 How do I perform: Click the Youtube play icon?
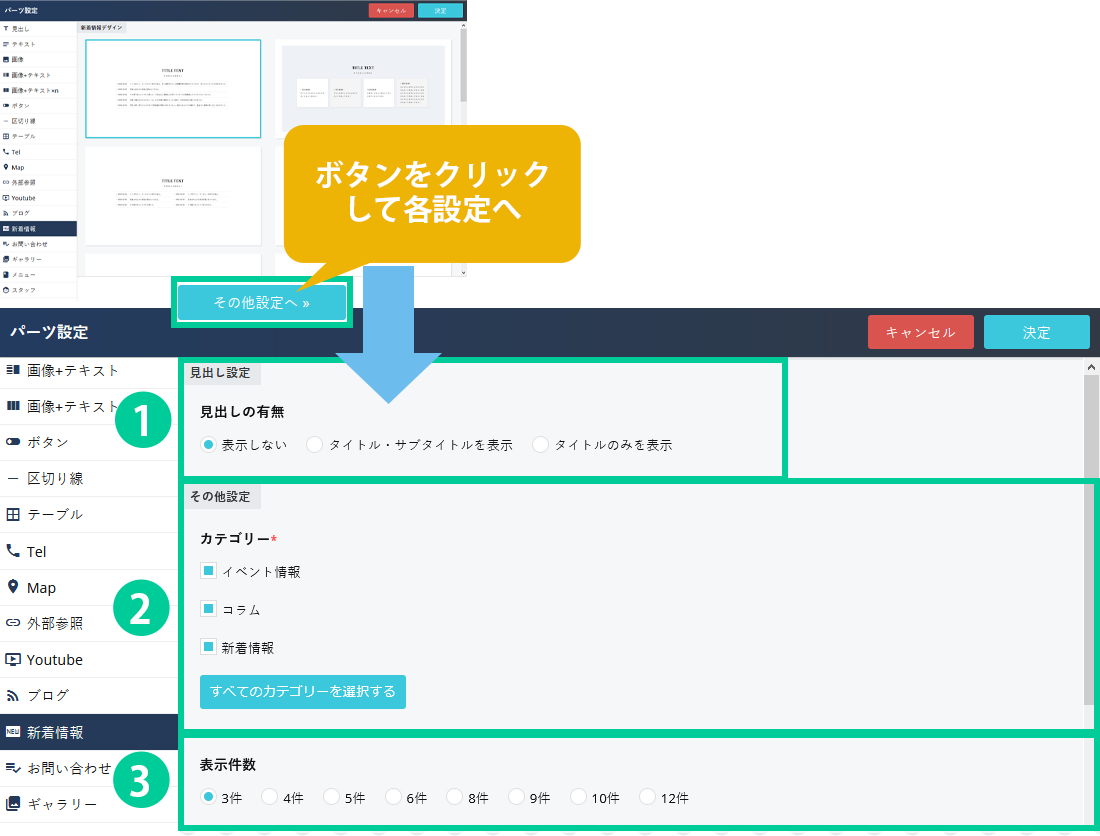13,660
